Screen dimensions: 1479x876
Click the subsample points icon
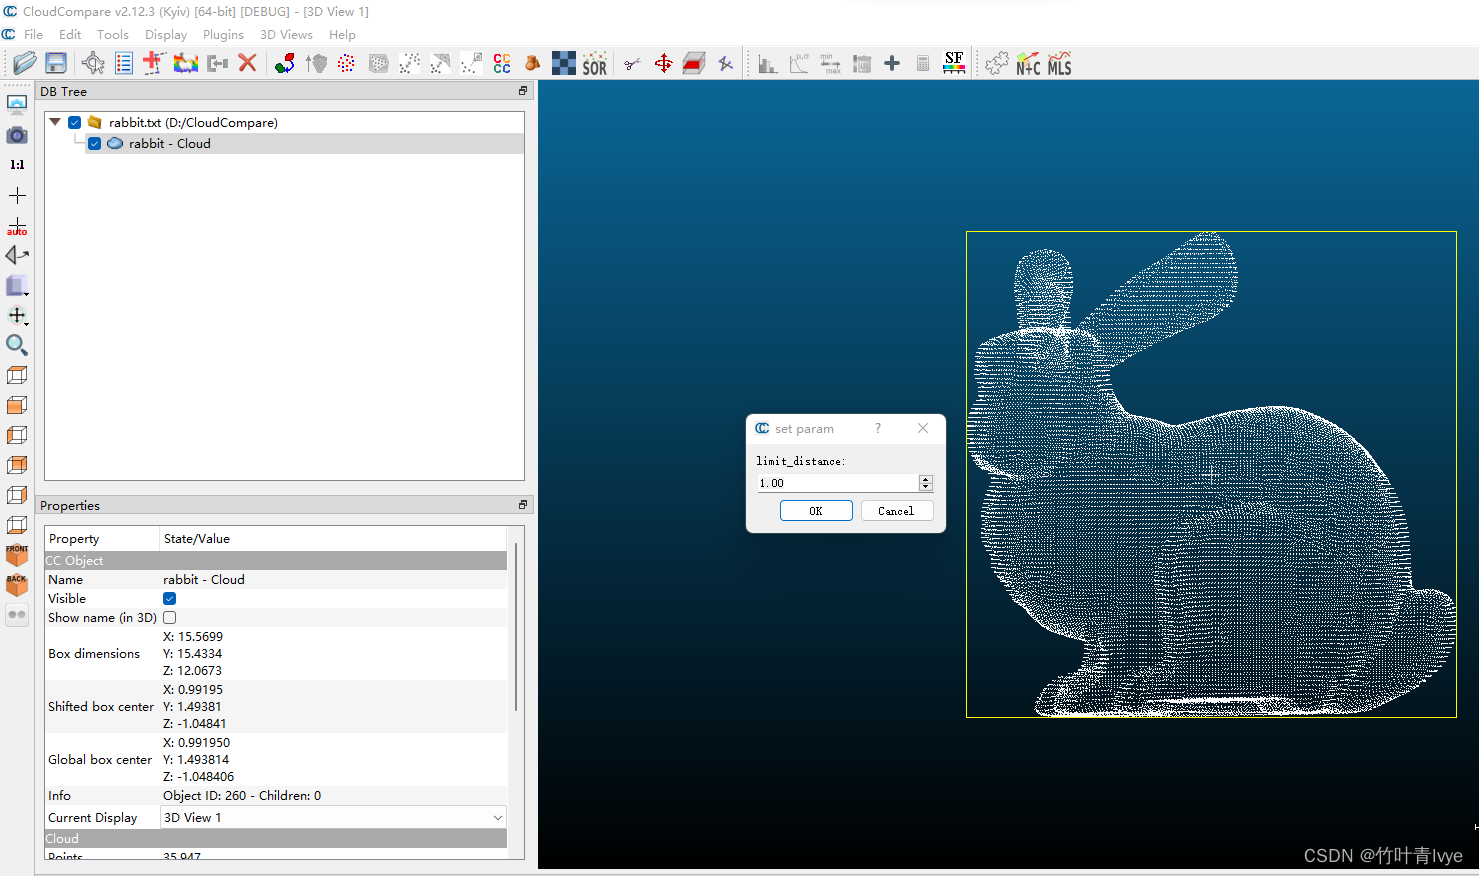click(346, 64)
